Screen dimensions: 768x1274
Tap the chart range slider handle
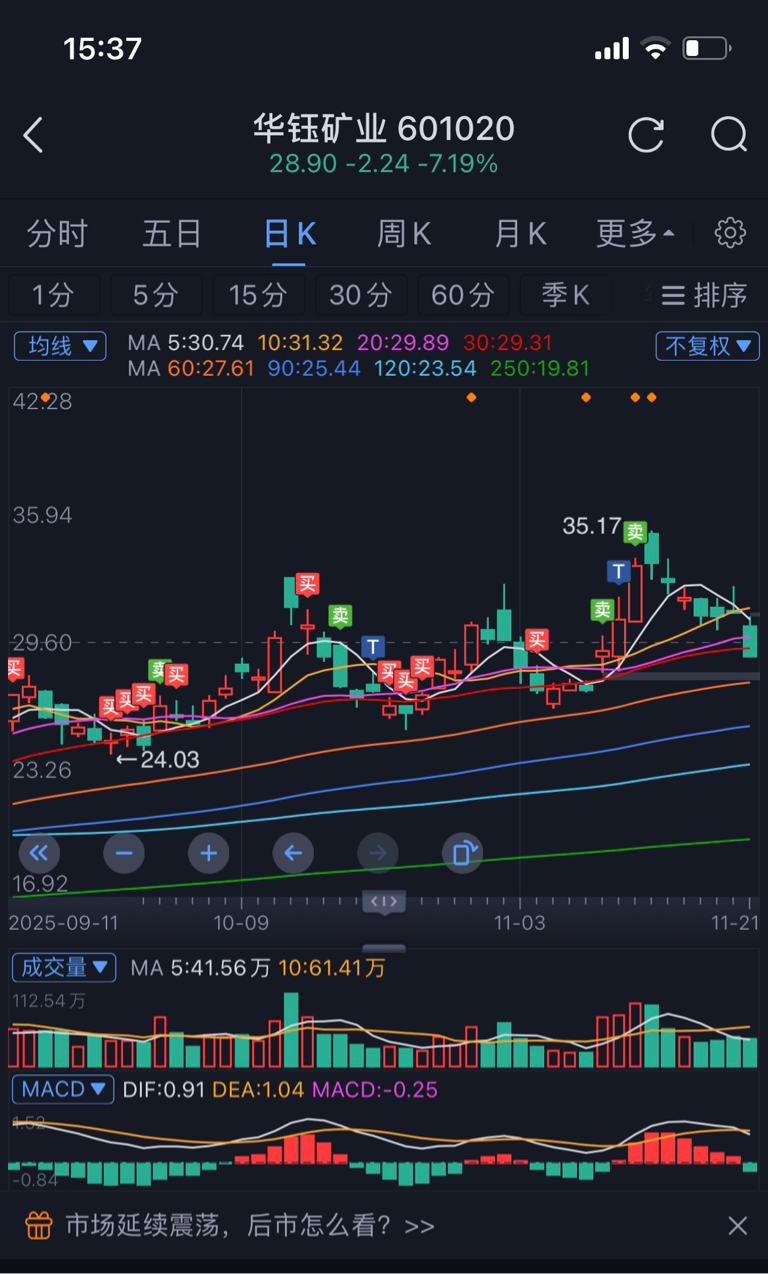coord(384,902)
